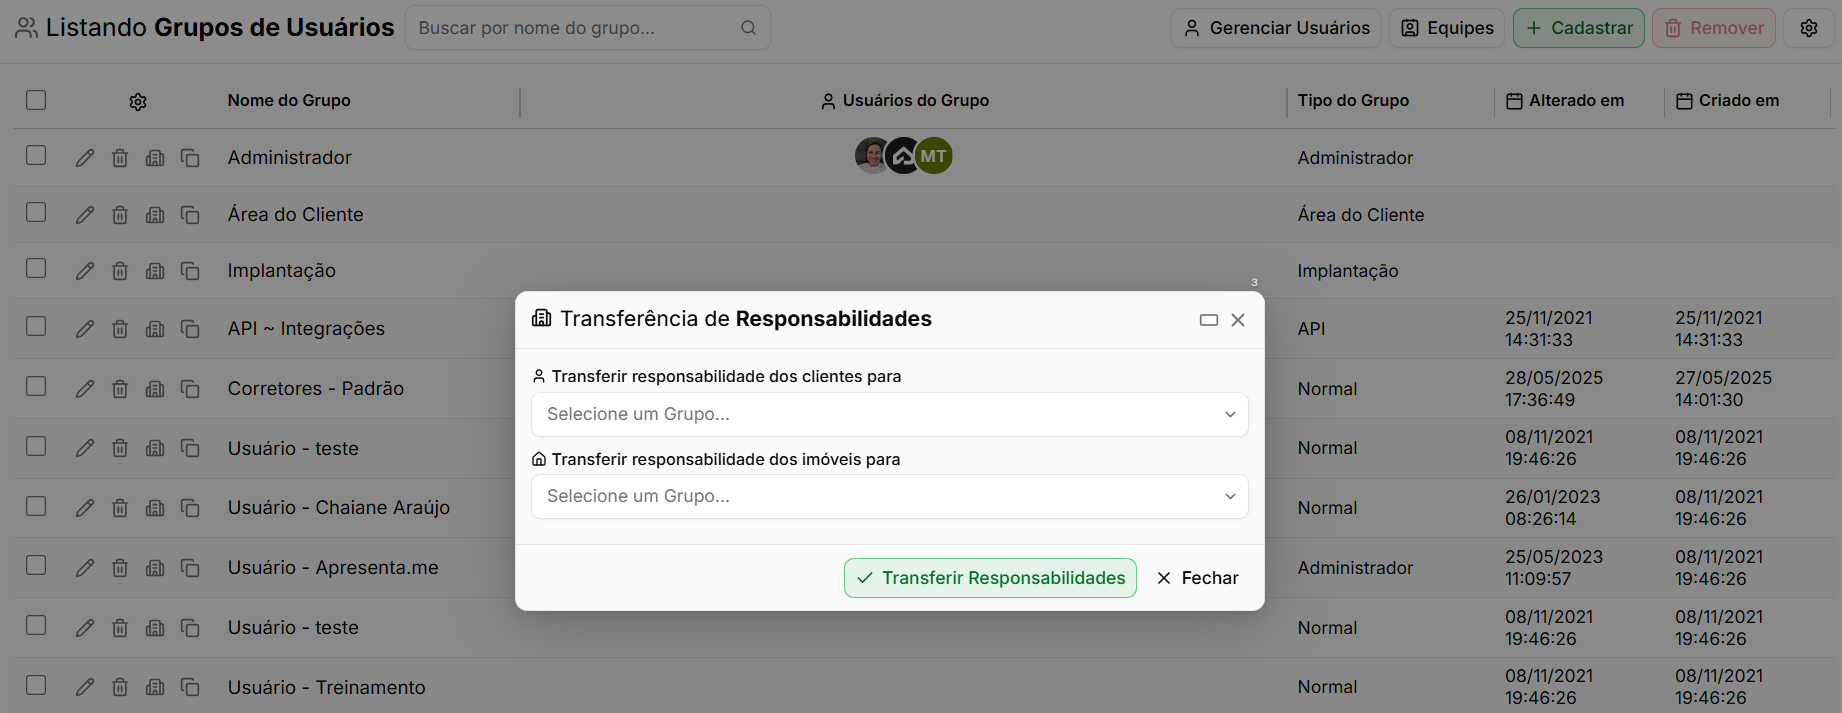The image size is (1842, 713).
Task: Click the Remover button
Action: coord(1714,28)
